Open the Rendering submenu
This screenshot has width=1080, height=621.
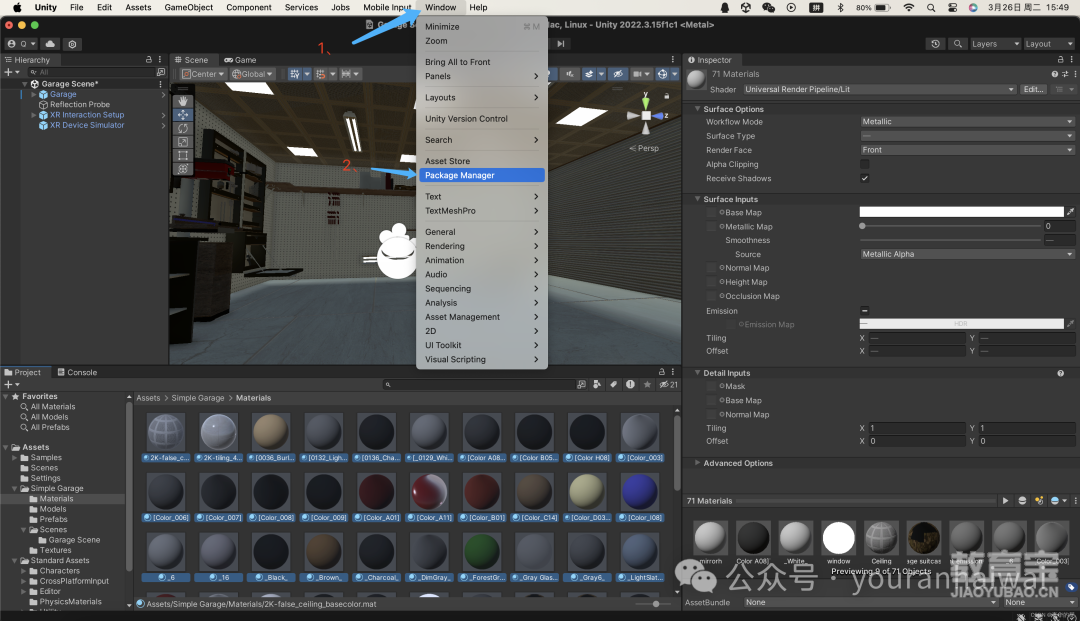click(481, 246)
